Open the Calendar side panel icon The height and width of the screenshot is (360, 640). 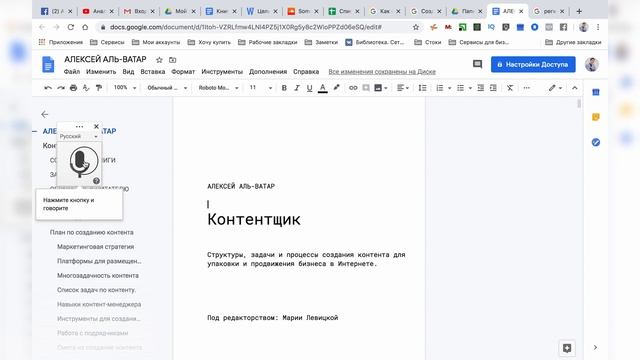coord(596,92)
